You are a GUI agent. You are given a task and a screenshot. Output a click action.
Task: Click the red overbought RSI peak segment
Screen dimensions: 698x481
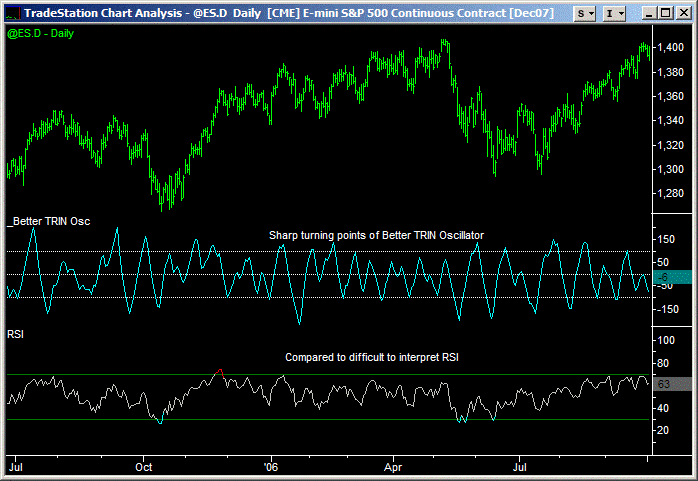pos(219,372)
